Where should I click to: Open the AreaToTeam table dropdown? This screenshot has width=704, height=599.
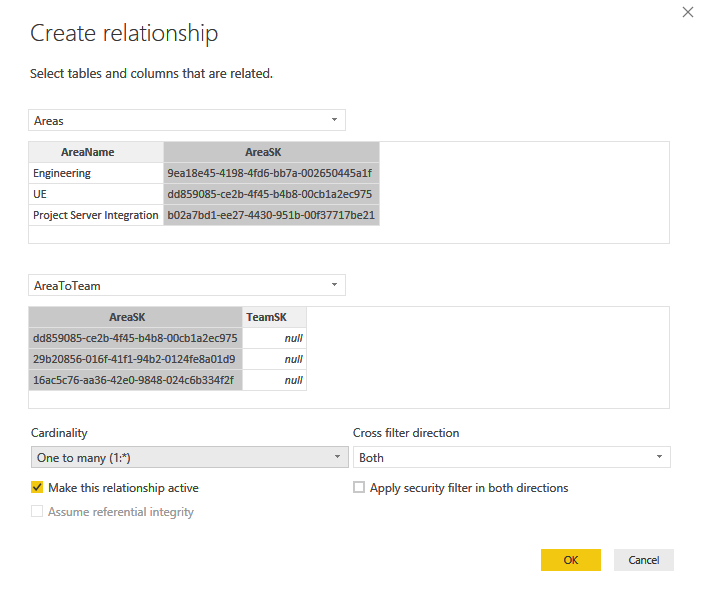coord(187,285)
